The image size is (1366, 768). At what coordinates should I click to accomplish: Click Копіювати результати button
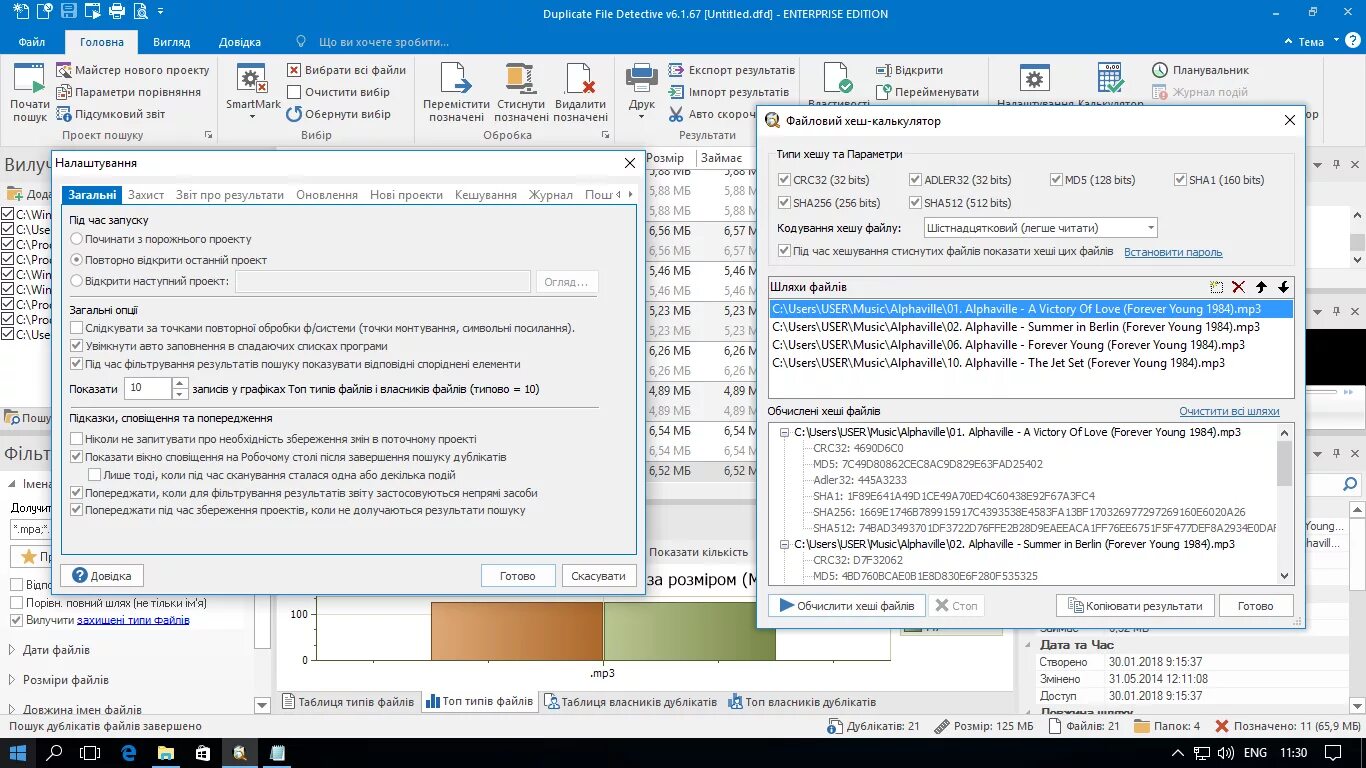1135,605
